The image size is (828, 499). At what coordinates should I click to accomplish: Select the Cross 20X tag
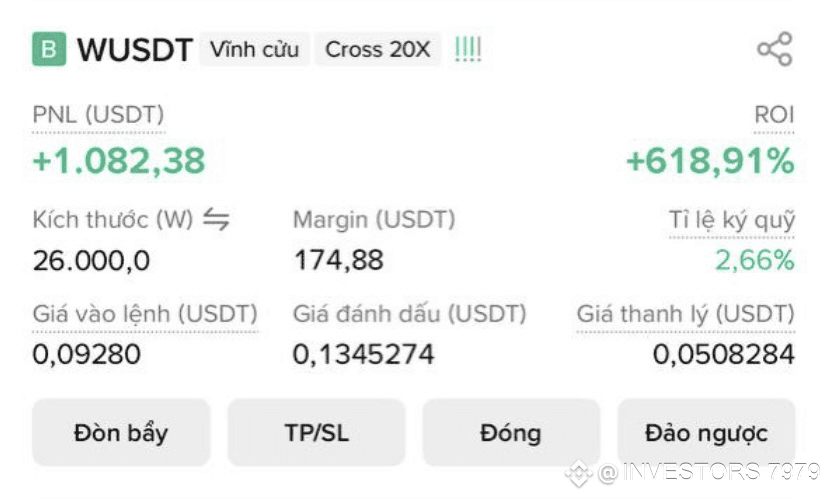(378, 49)
